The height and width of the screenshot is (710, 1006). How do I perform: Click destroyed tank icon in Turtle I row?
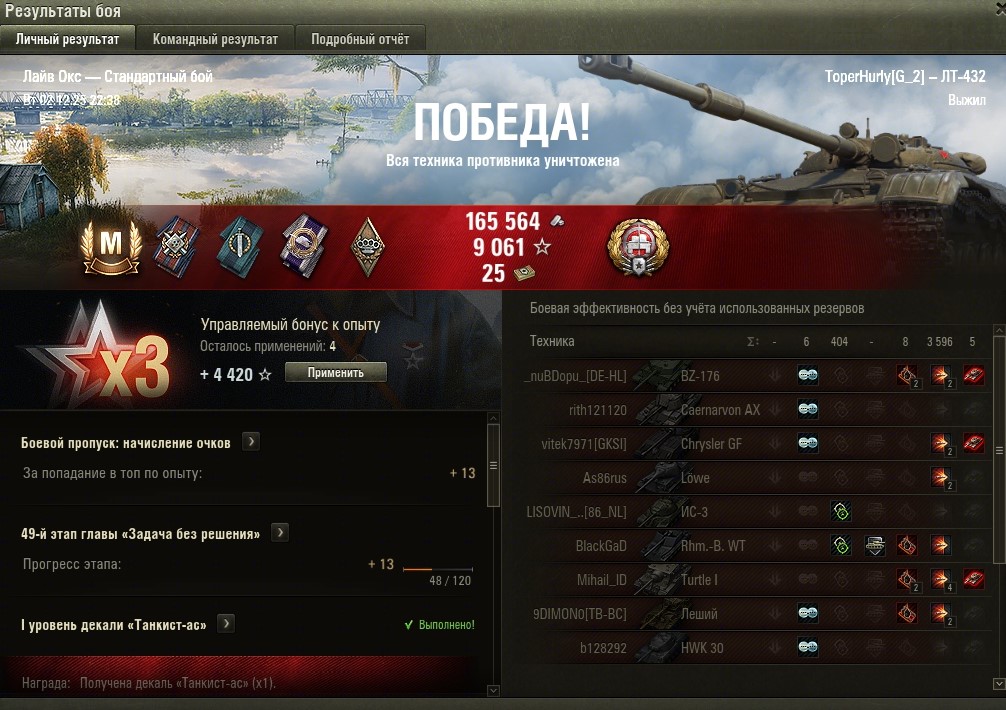tap(973, 579)
